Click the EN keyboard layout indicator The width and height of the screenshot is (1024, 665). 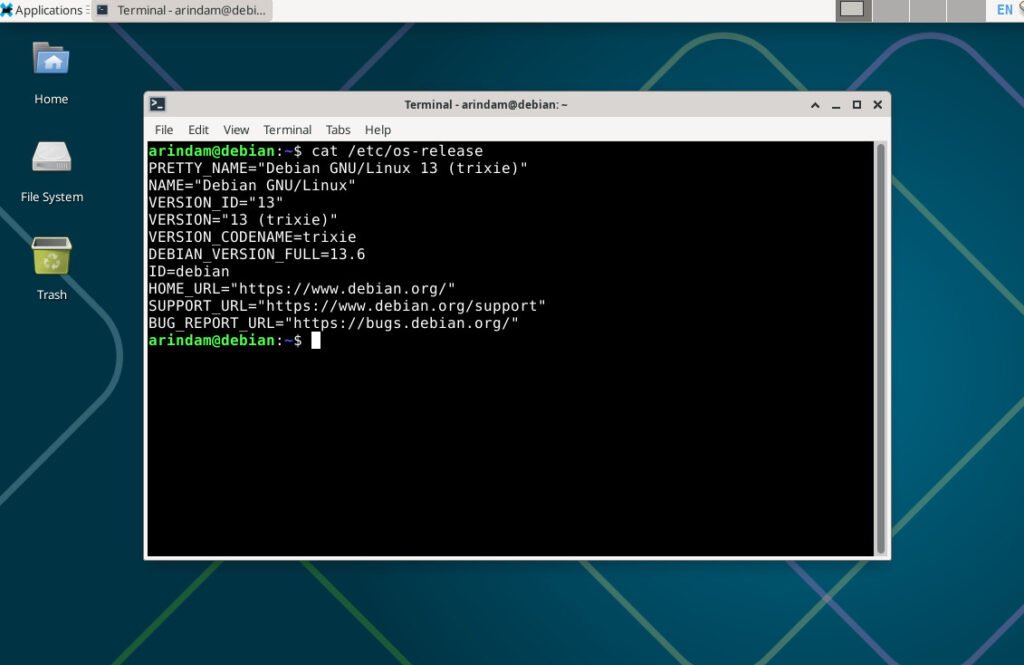[1004, 10]
